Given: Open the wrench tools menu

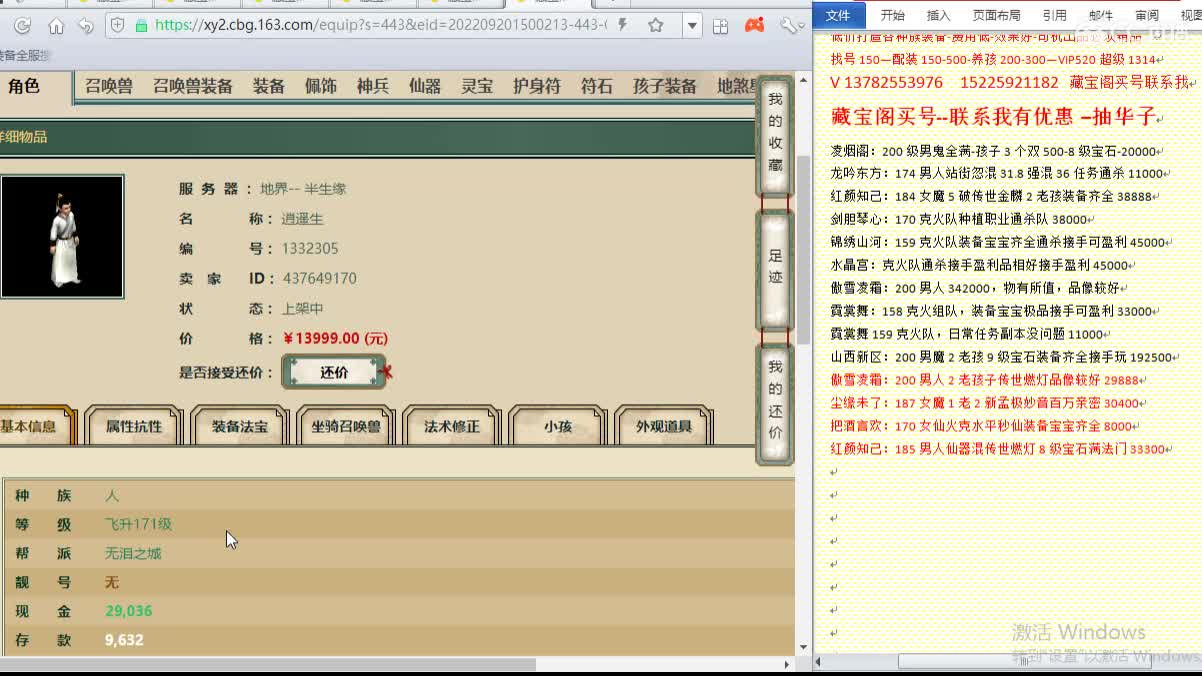Looking at the screenshot, I should 790,26.
